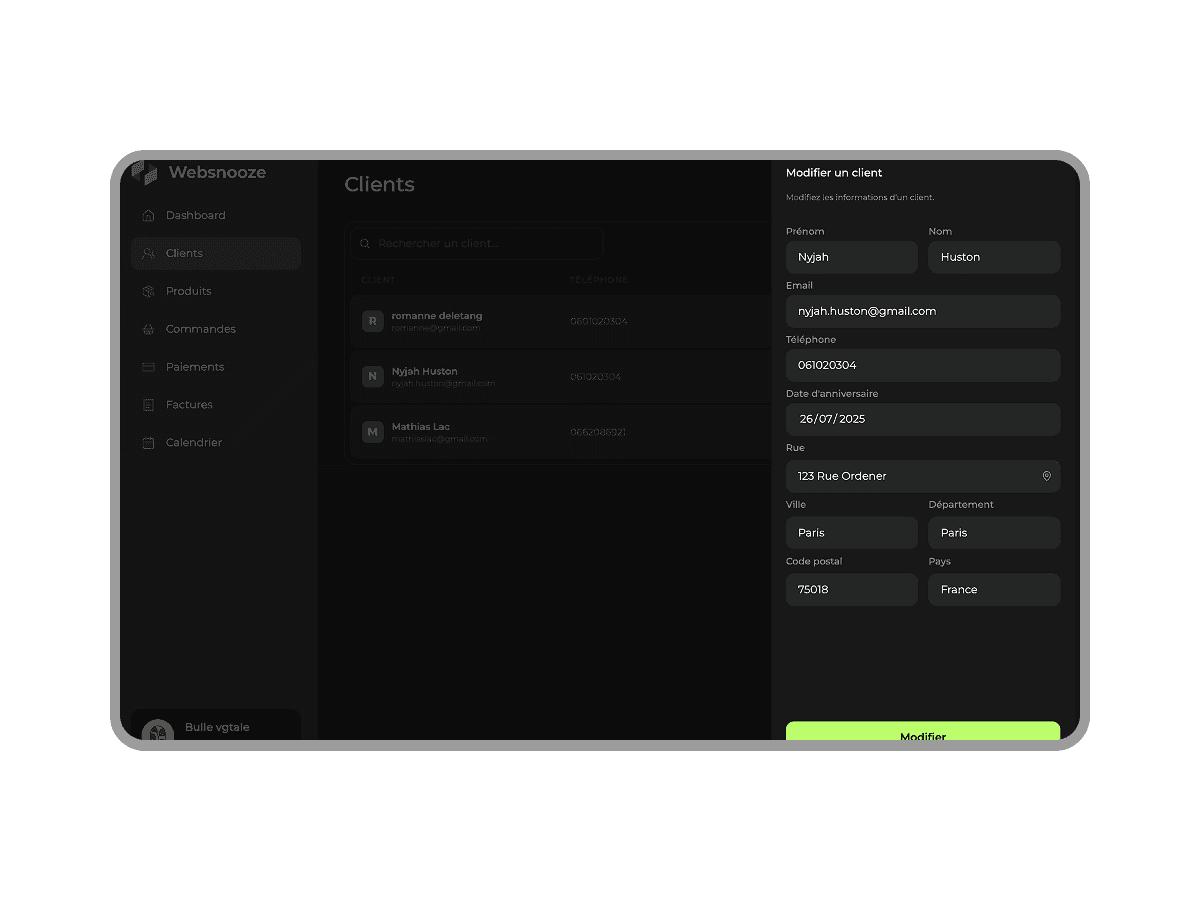The image size is (1200, 900).
Task: Click the Code postal field 75018
Action: coord(851,590)
